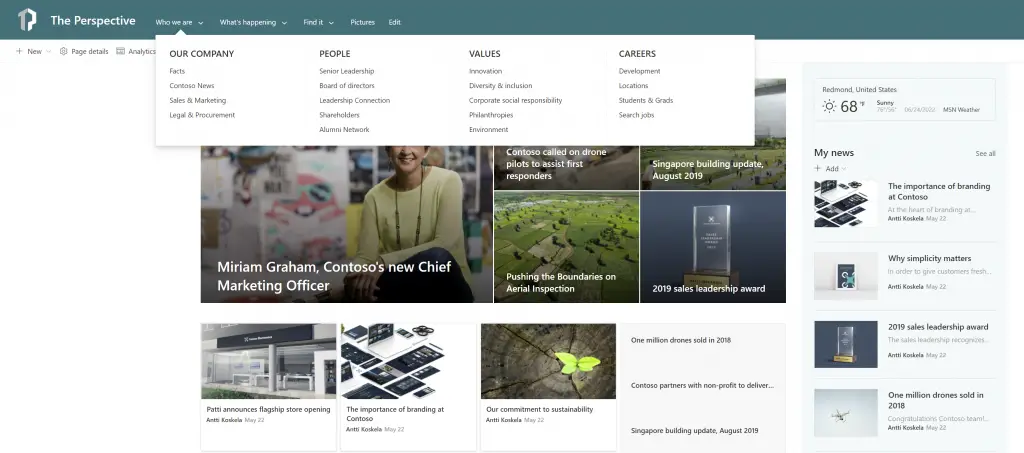
Task: Go to Search jobs under Careers
Action: tap(636, 115)
